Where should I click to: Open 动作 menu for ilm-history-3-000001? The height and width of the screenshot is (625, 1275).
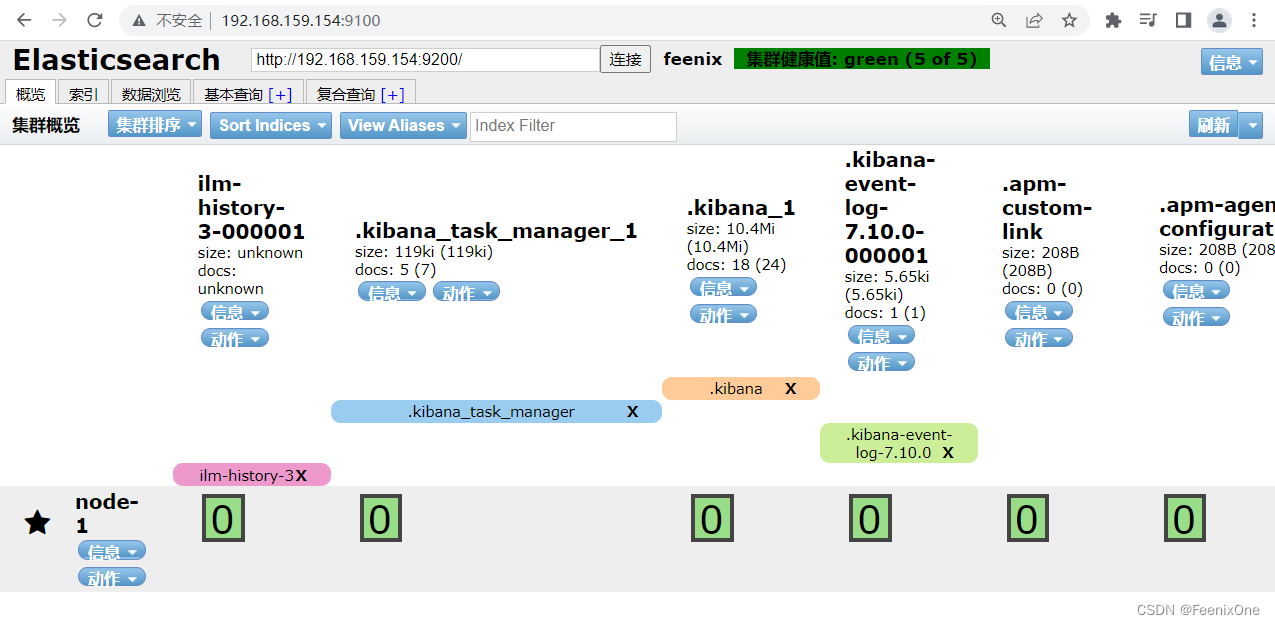235,338
